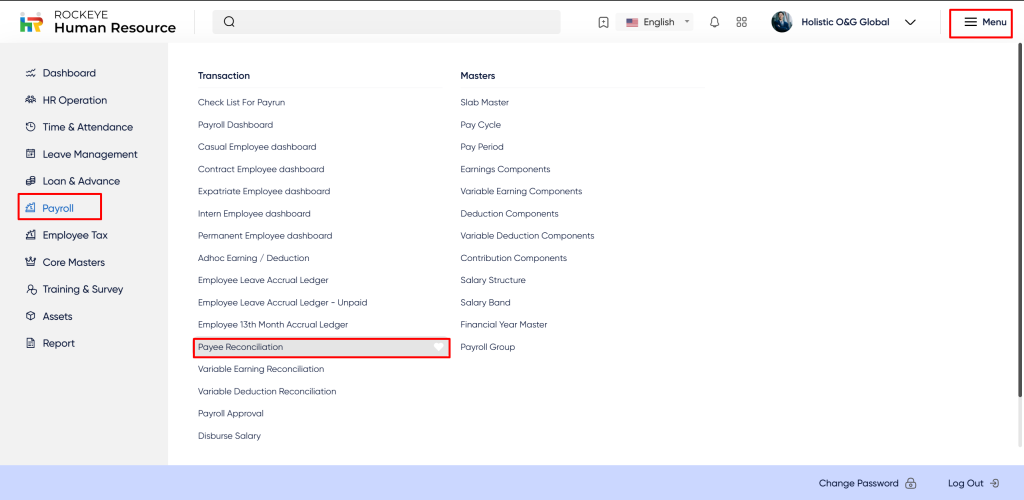Open the English language dropdown
1024x500 pixels.
click(657, 22)
